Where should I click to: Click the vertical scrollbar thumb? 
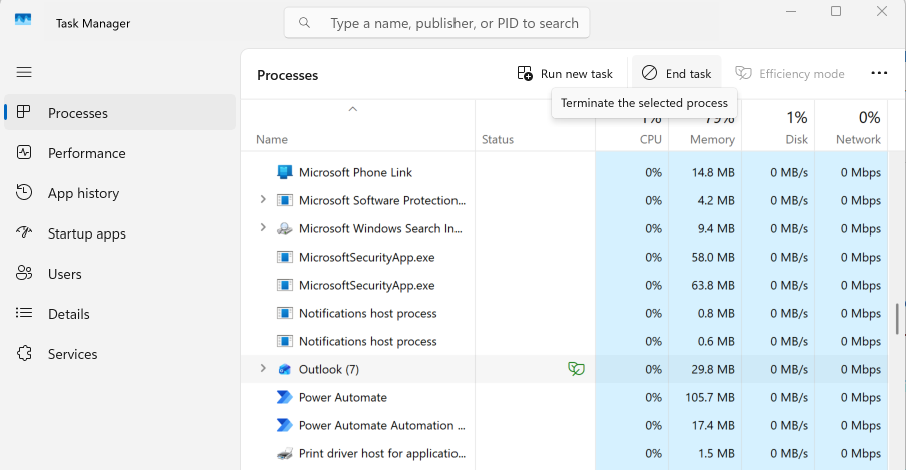[898, 319]
